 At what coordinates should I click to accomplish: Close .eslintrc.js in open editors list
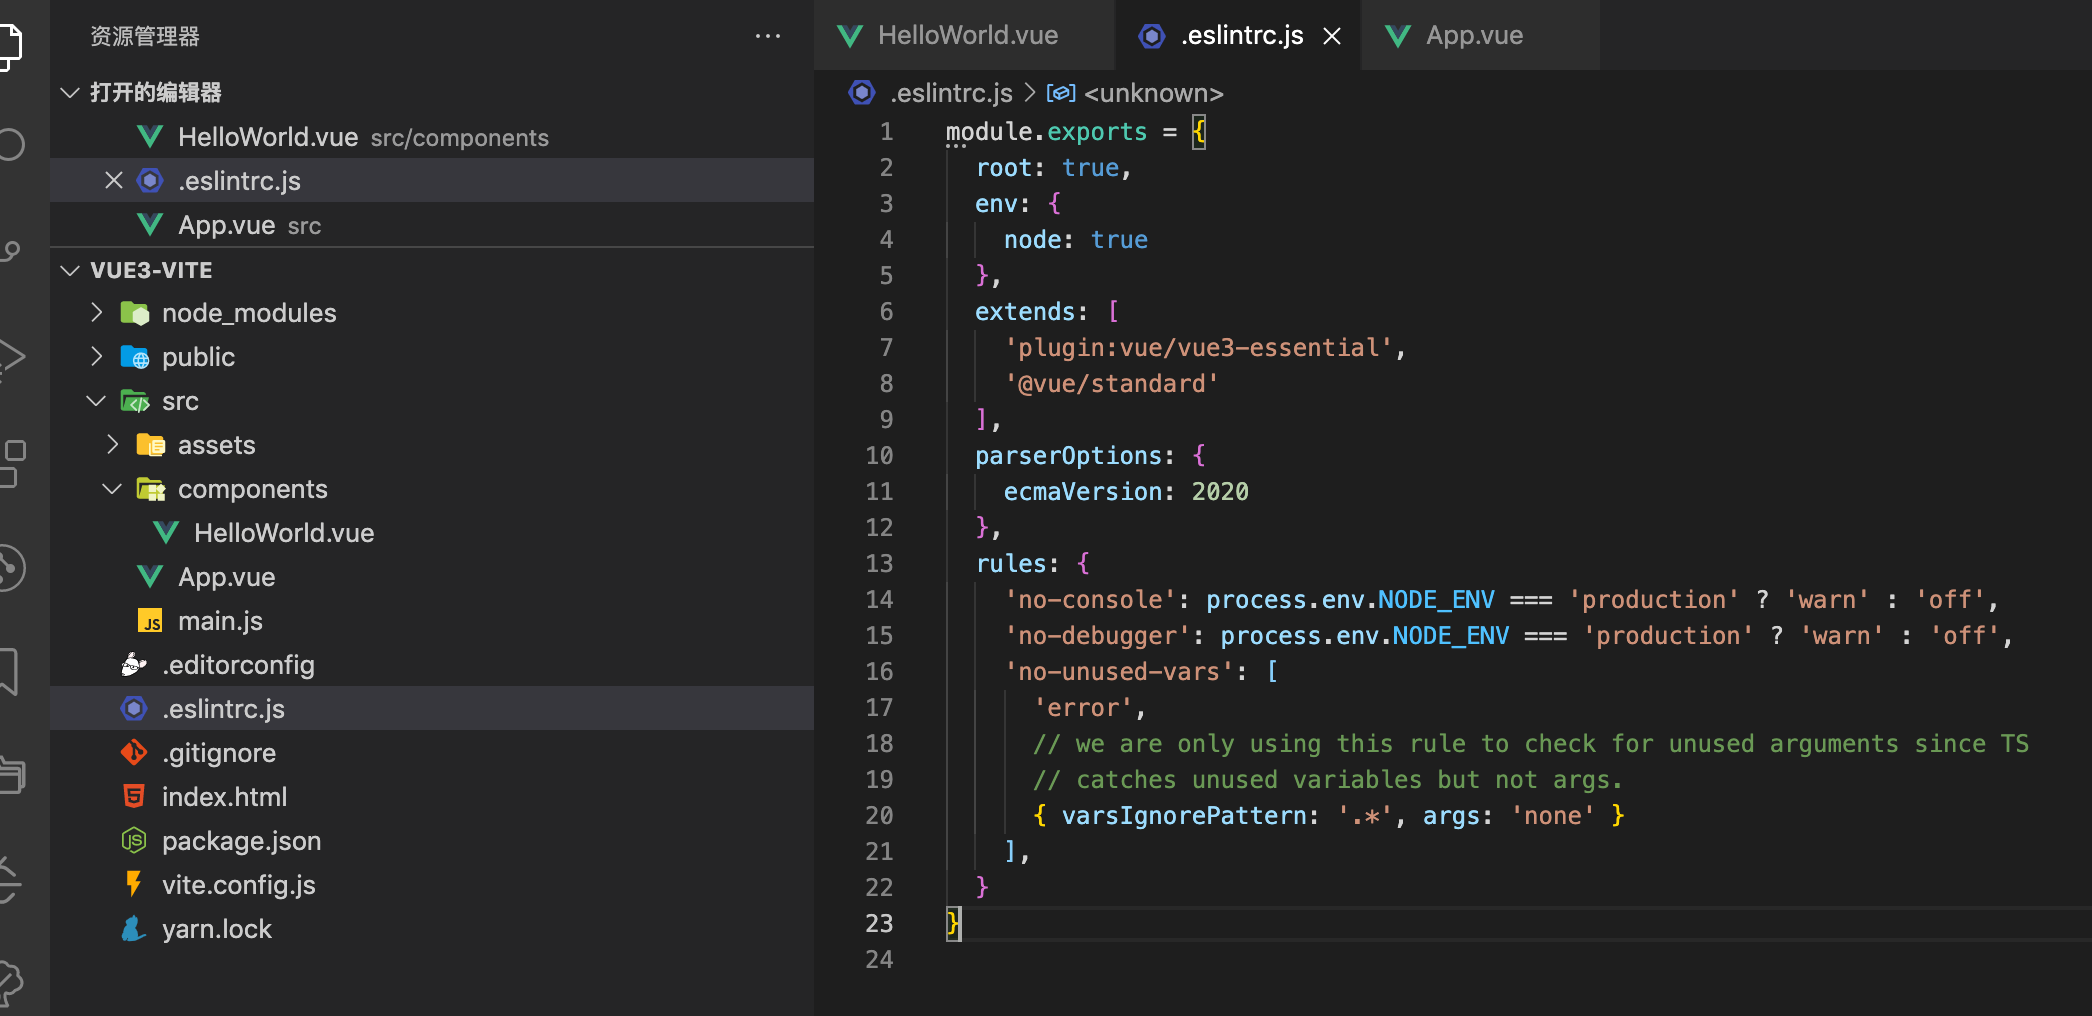tap(113, 180)
